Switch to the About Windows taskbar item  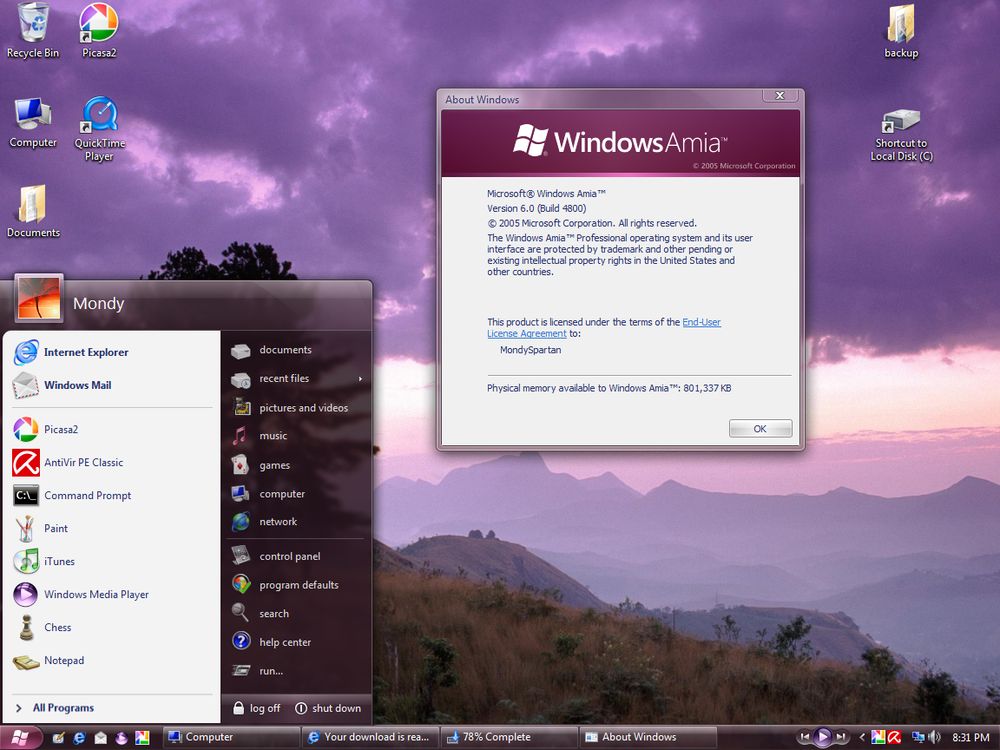point(648,737)
